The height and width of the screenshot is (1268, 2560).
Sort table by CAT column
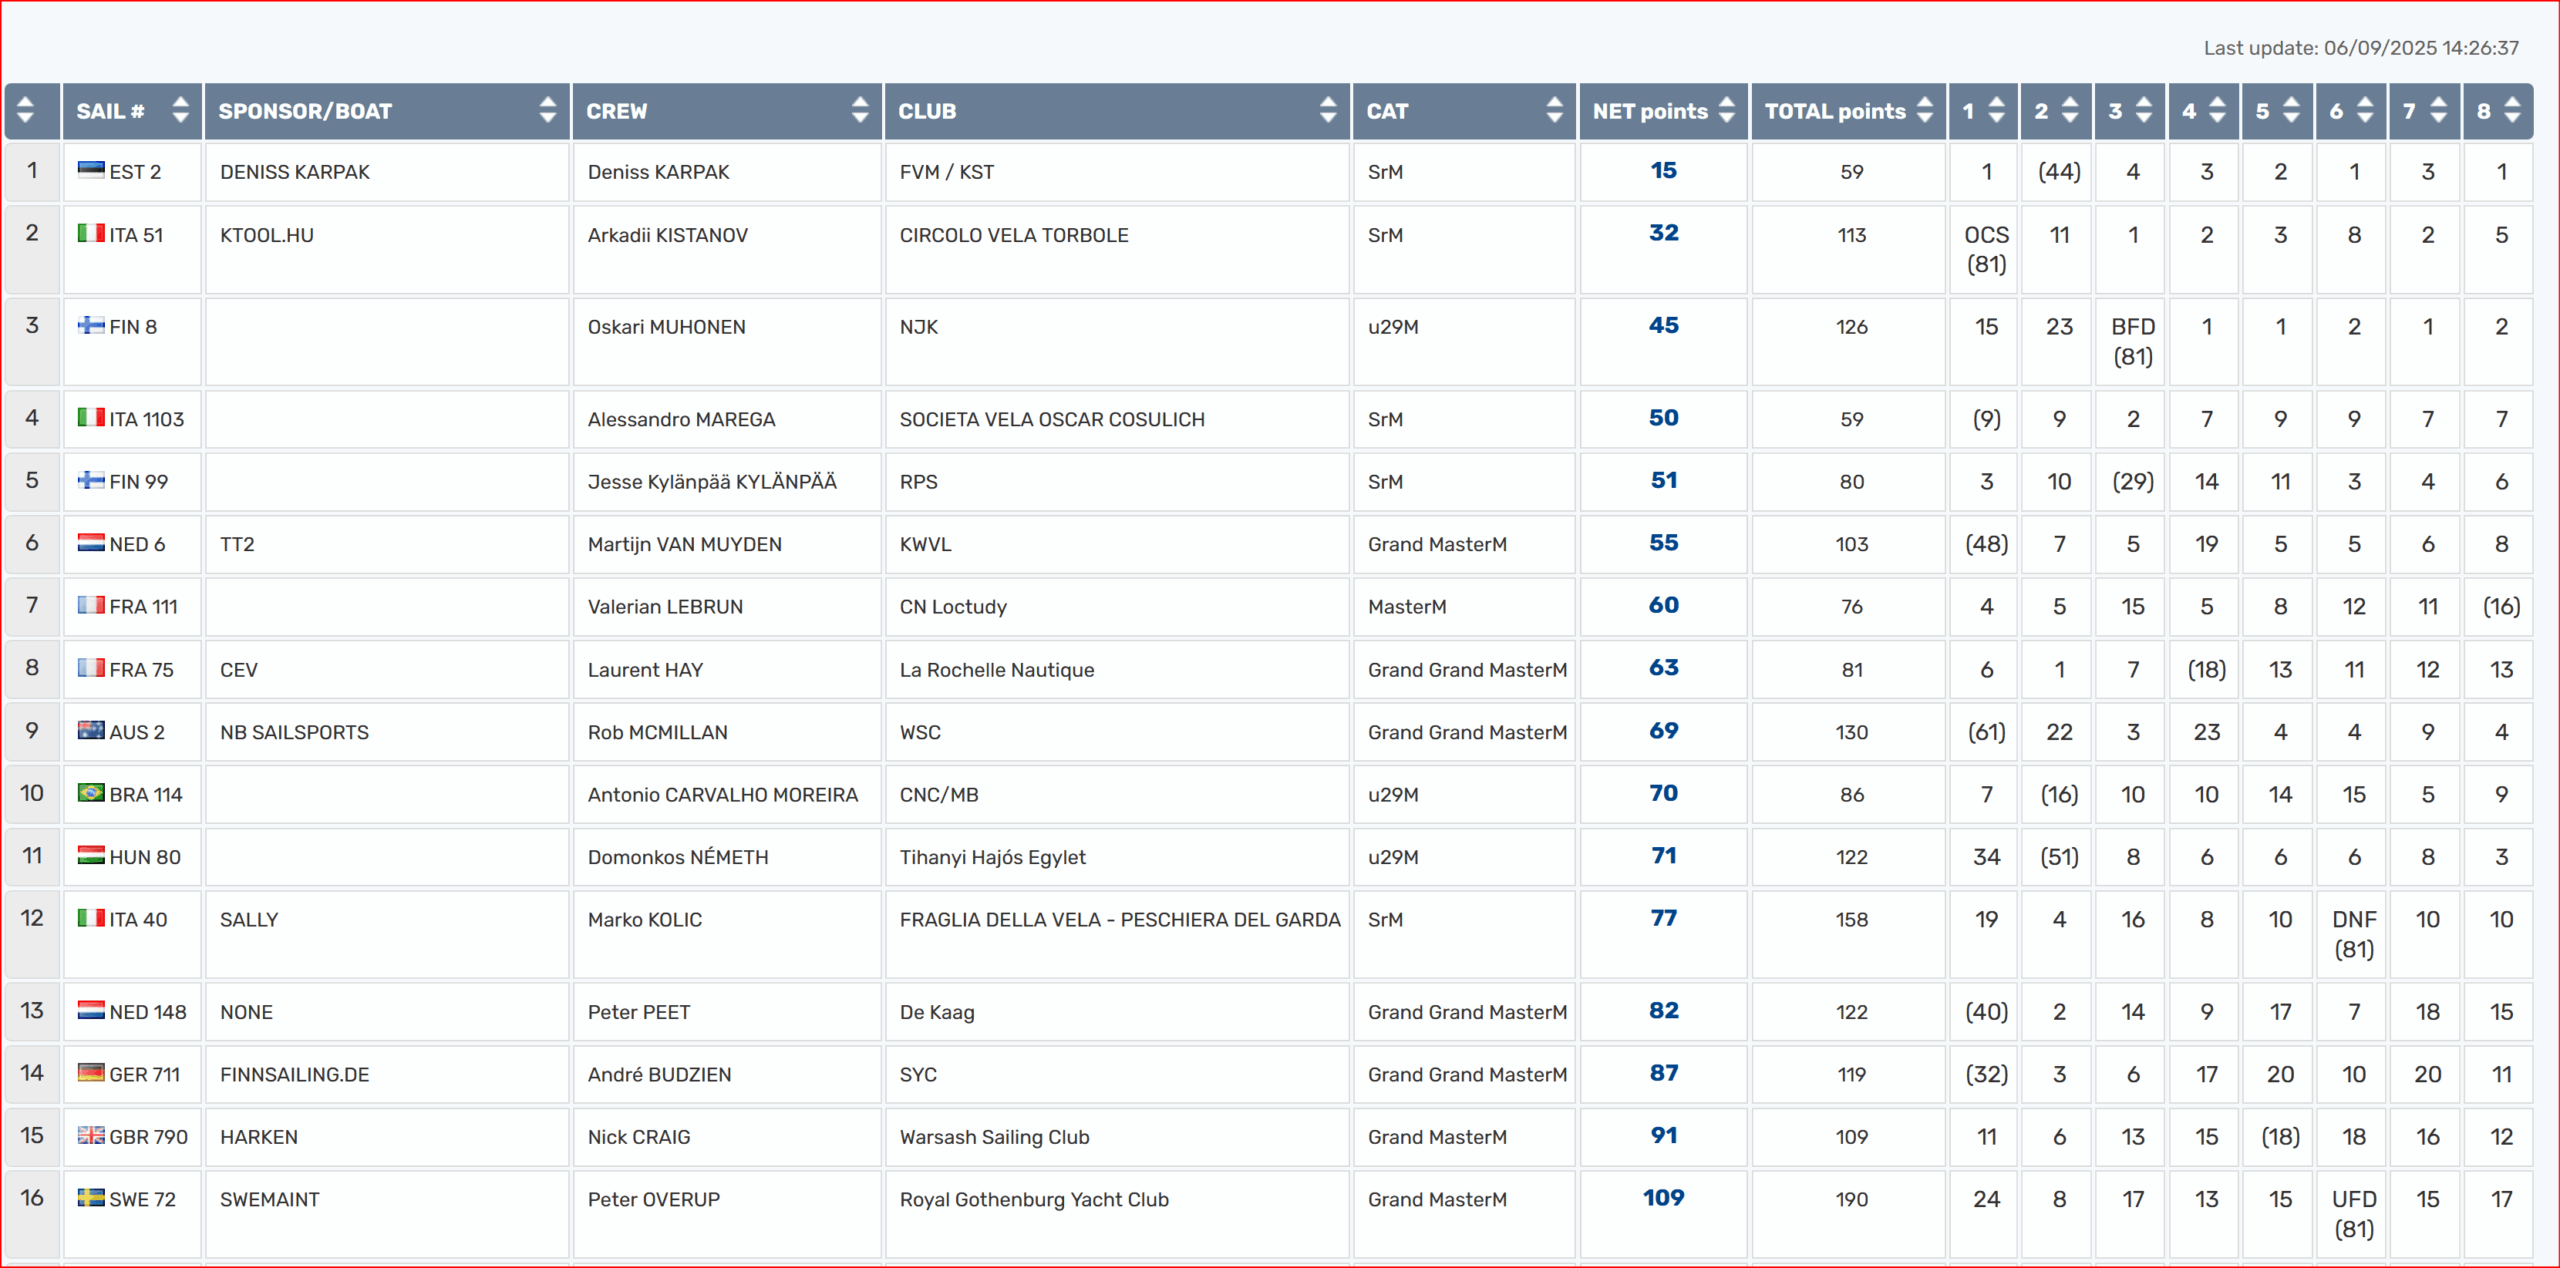[x=1554, y=111]
